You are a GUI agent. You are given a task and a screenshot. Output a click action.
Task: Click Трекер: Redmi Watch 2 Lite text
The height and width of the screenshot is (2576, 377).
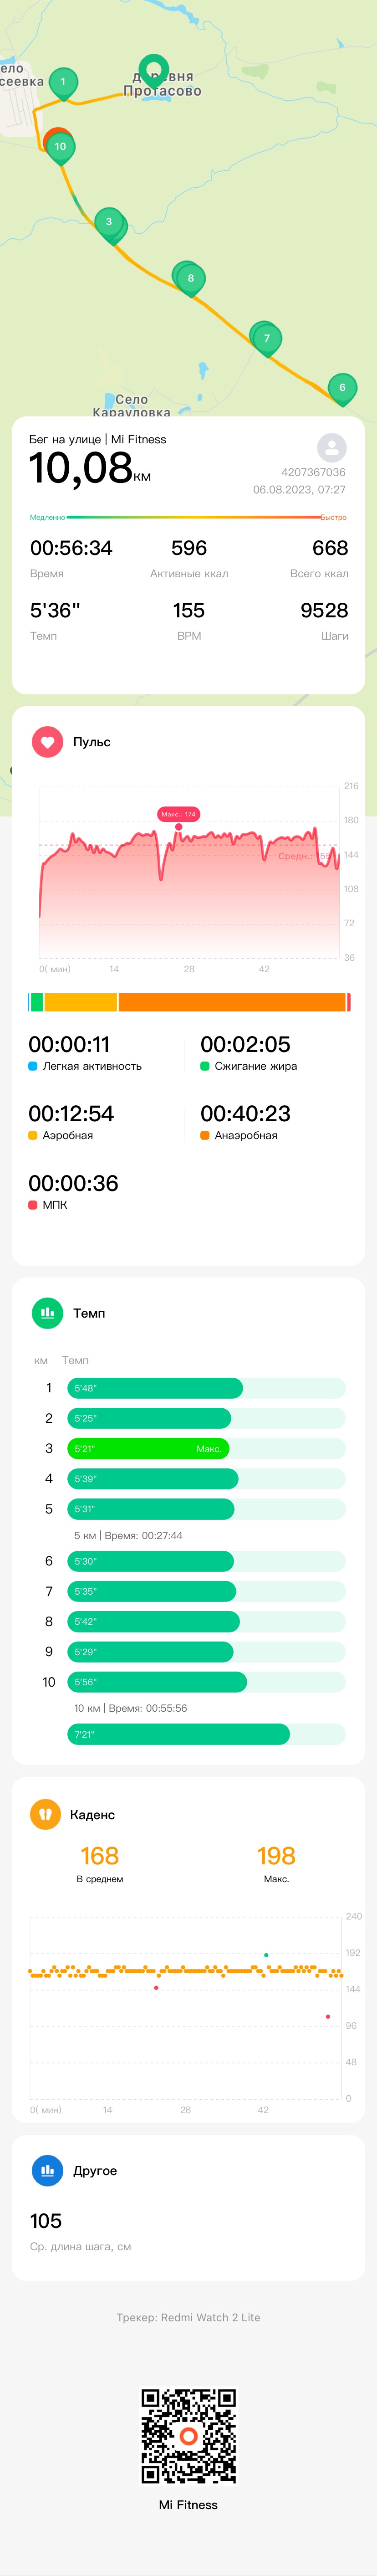coord(188,2317)
